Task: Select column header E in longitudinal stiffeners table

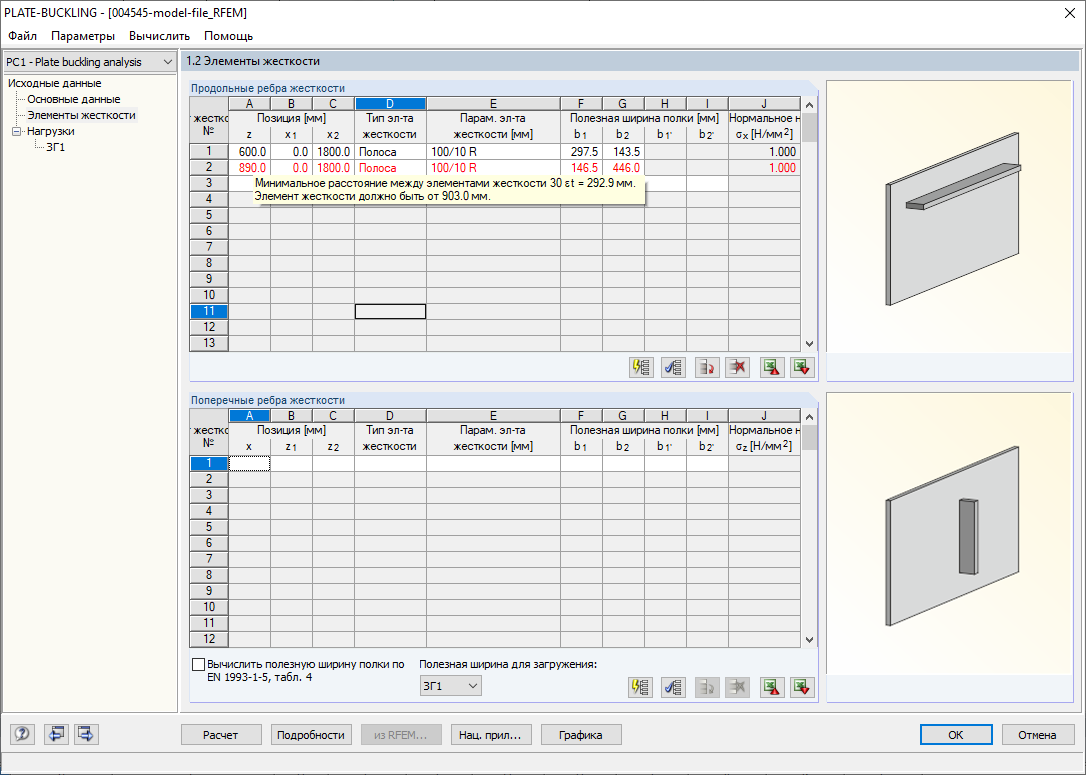Action: pyautogui.click(x=493, y=104)
